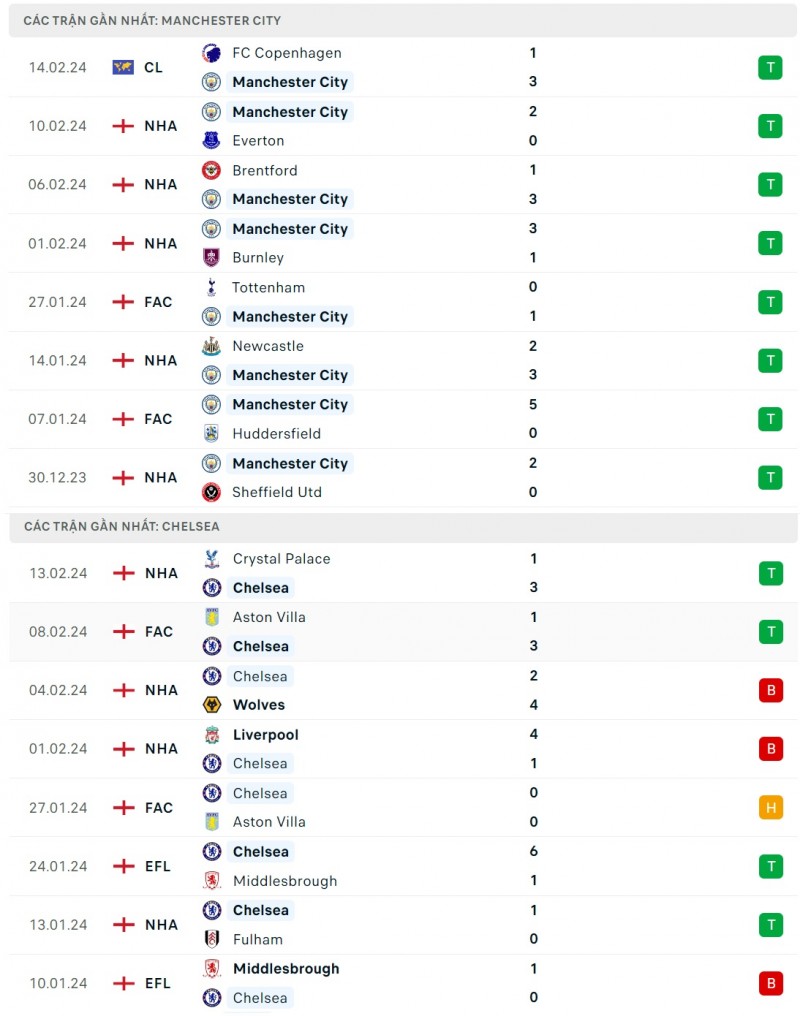The height and width of the screenshot is (1016, 800).
Task: Click the Tottenham club crest
Action: click(x=211, y=288)
